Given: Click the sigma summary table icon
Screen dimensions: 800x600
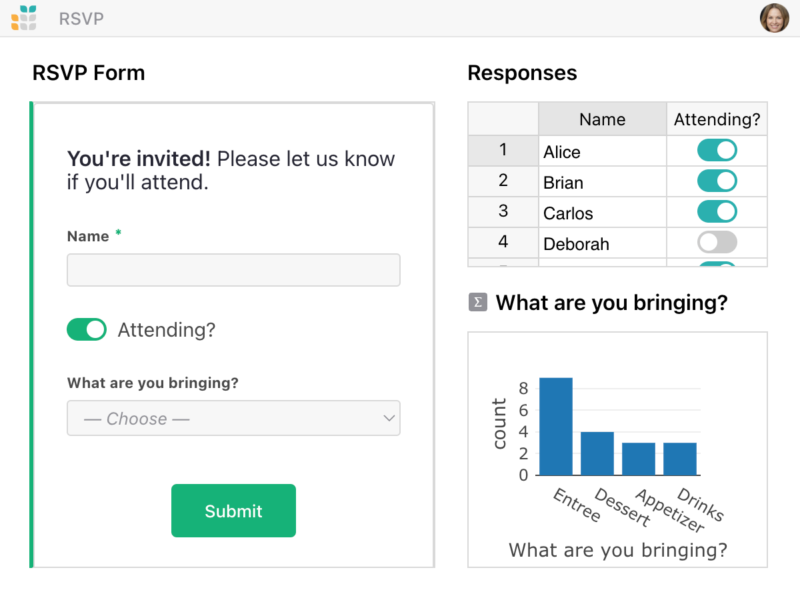Looking at the screenshot, I should coord(478,302).
